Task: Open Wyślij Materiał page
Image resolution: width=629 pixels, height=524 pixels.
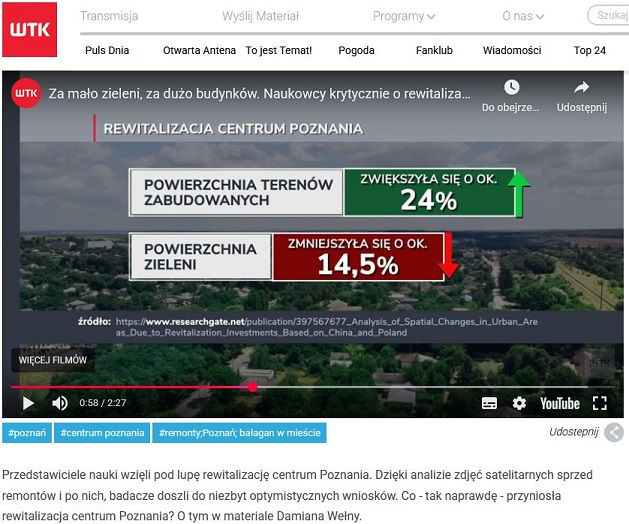Action: tap(261, 16)
